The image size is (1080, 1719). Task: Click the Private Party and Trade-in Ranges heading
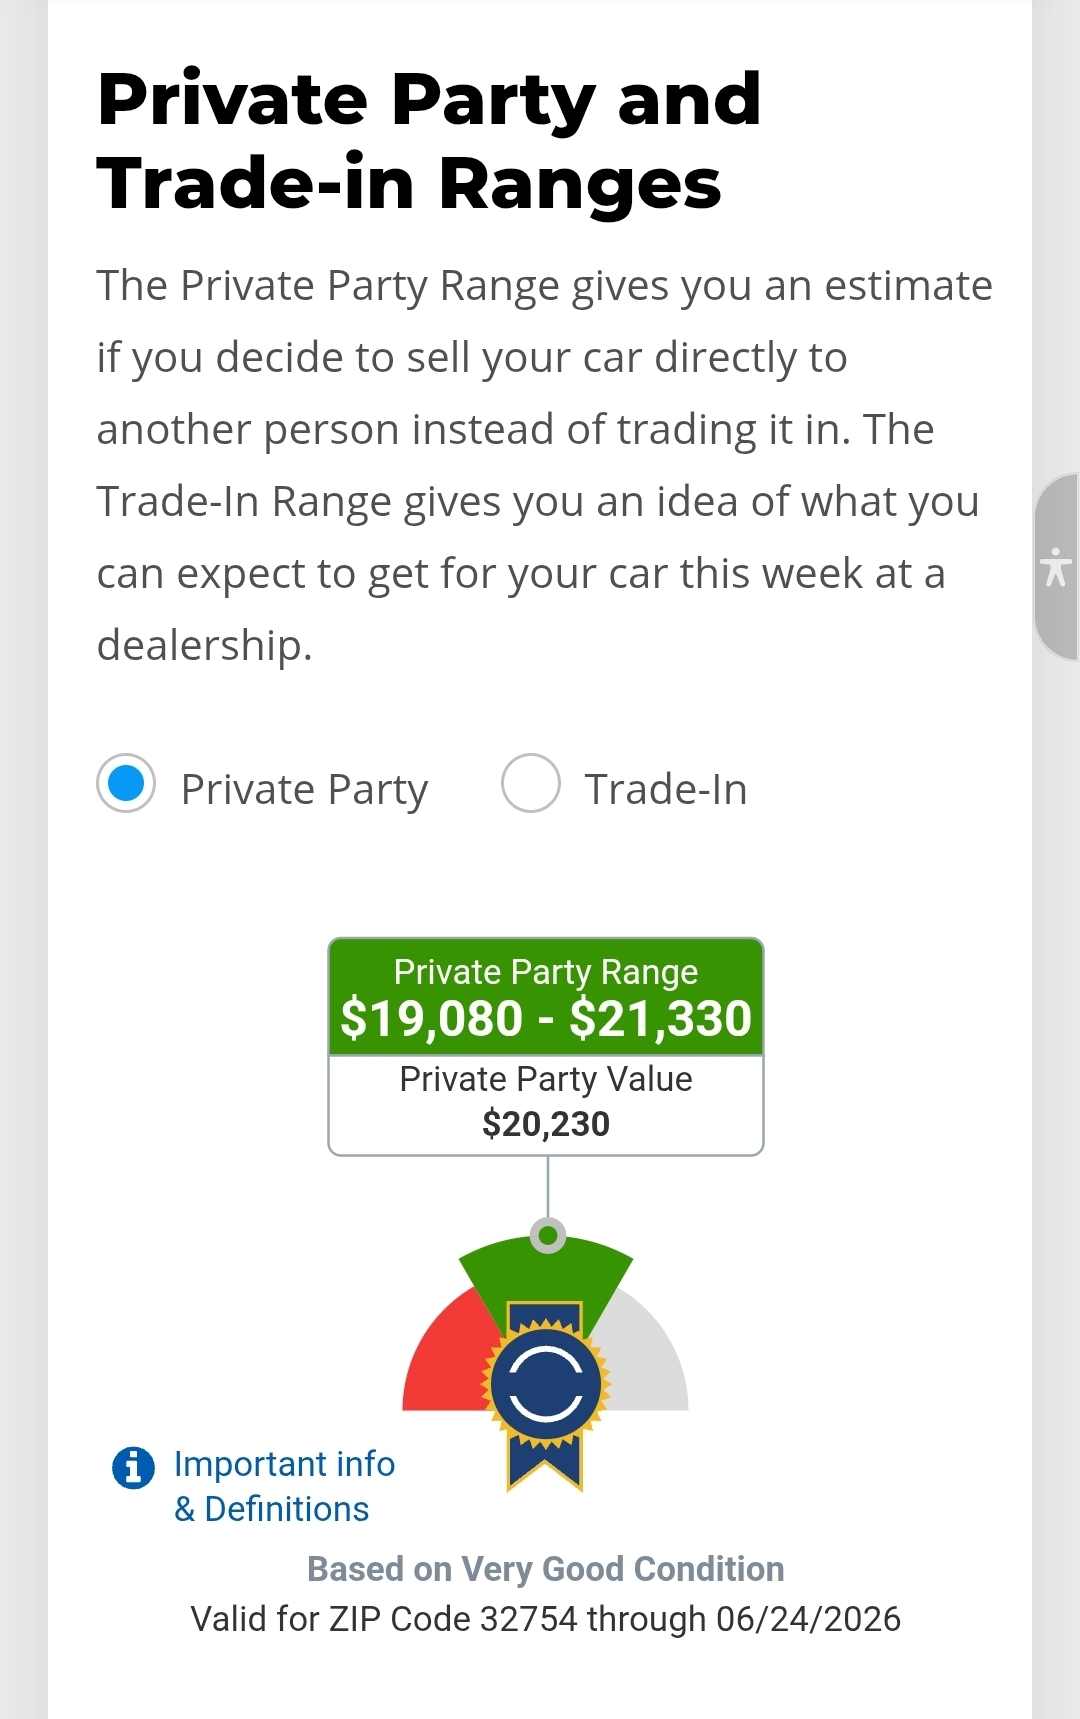pyautogui.click(x=430, y=141)
